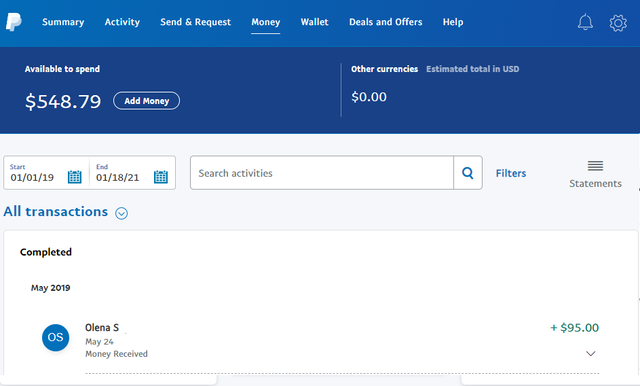Image resolution: width=640 pixels, height=386 pixels.
Task: Open the Summary tab
Action: coord(63,22)
